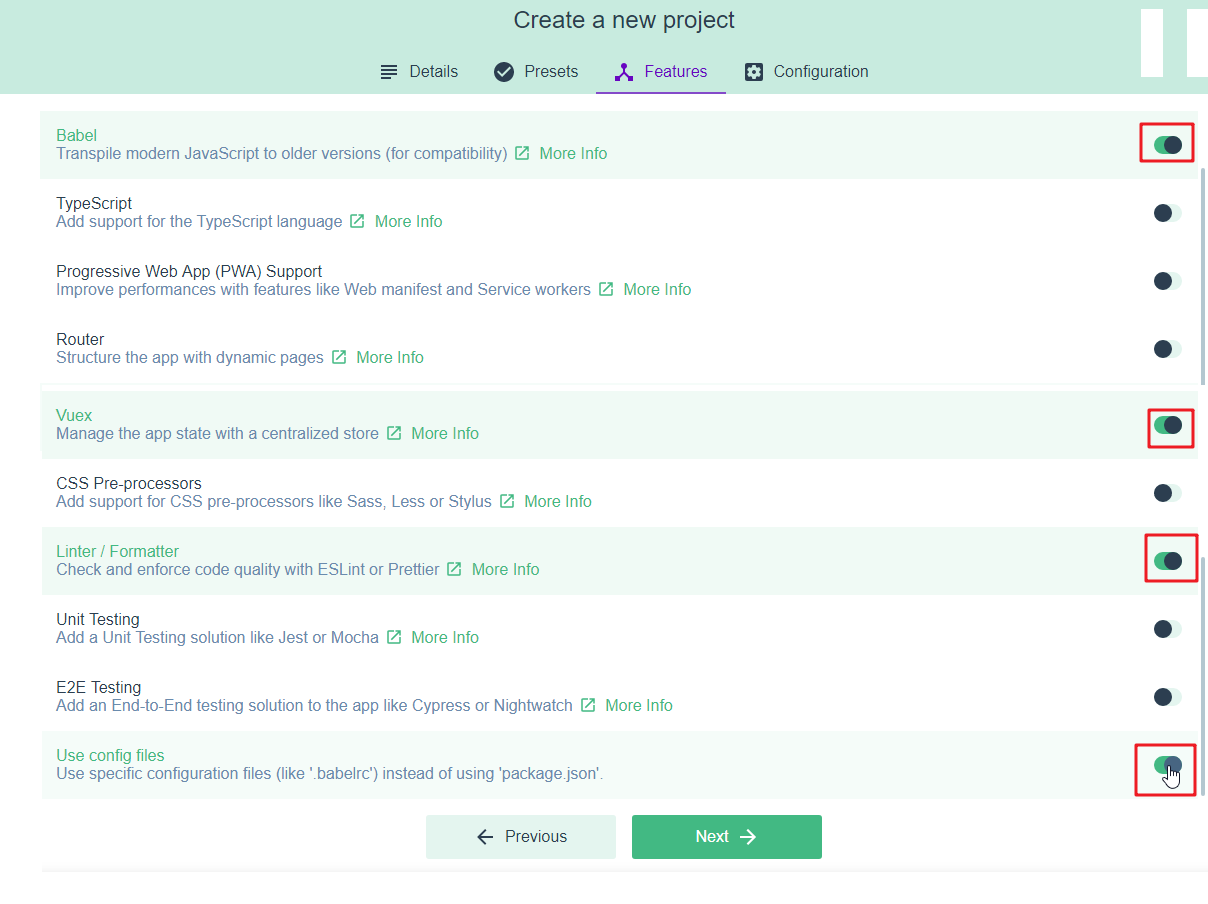Disable the Babel feature toggle
This screenshot has height=904, width=1208.
[x=1167, y=145]
